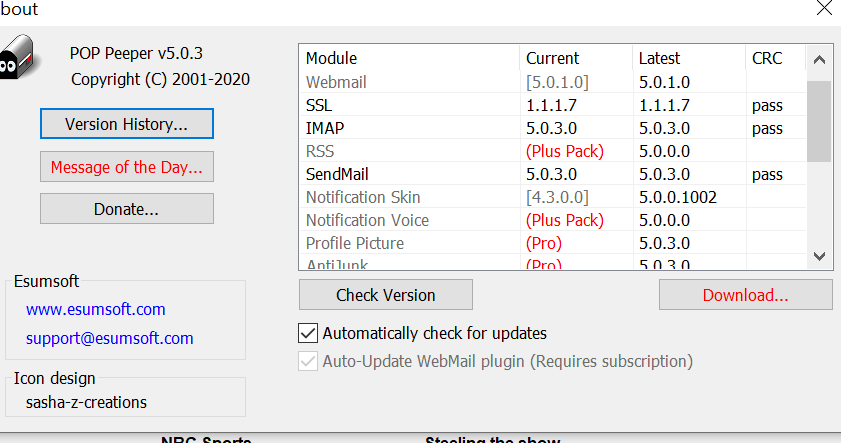Select the Webmail module row
The height and width of the screenshot is (443, 841).
pyautogui.click(x=552, y=82)
